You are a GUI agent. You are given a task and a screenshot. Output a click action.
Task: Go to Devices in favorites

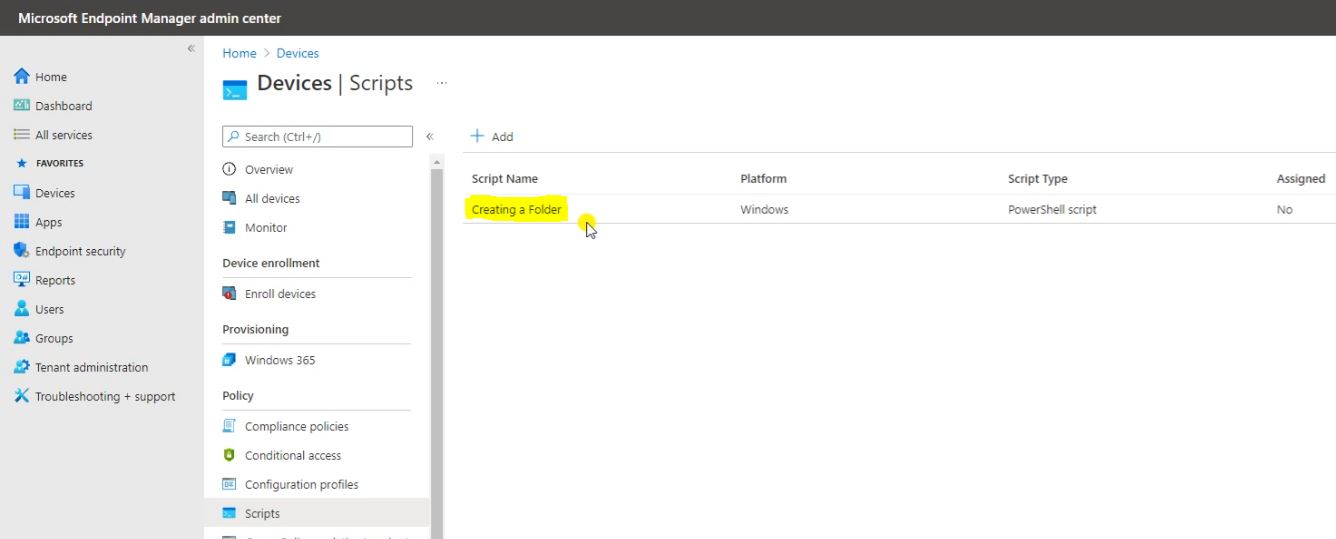tap(55, 193)
